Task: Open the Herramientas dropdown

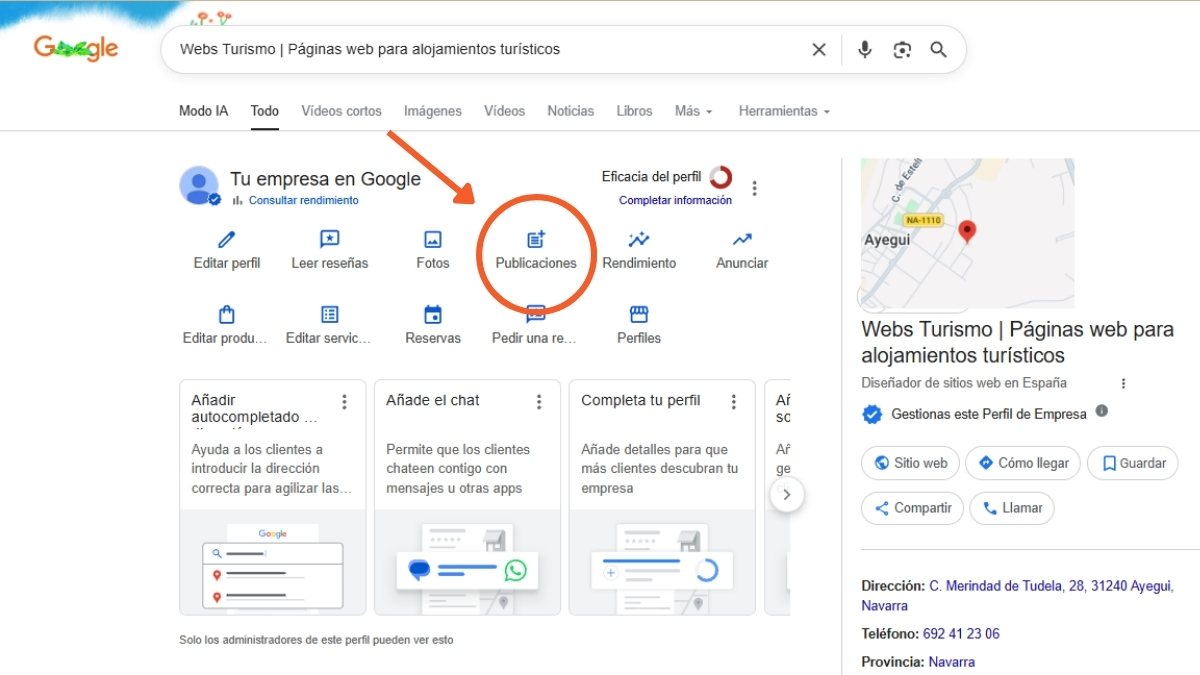Action: pos(783,111)
